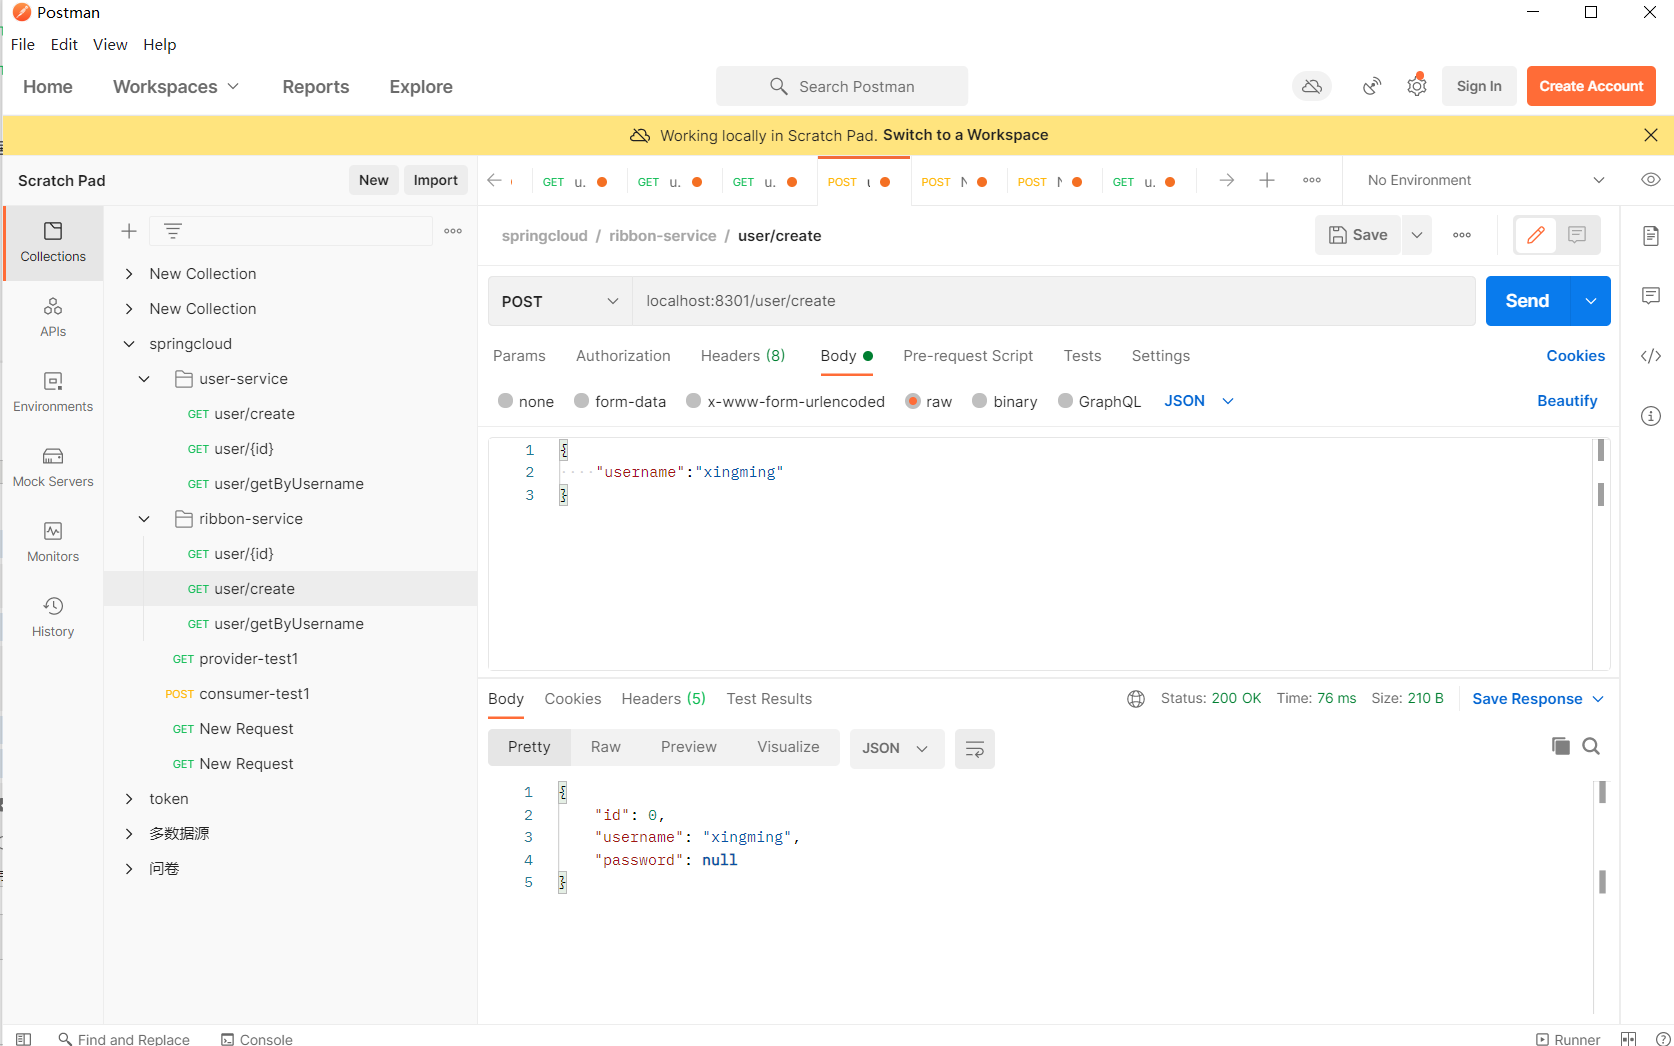
Task: Open the settings gear icon
Action: [1417, 86]
